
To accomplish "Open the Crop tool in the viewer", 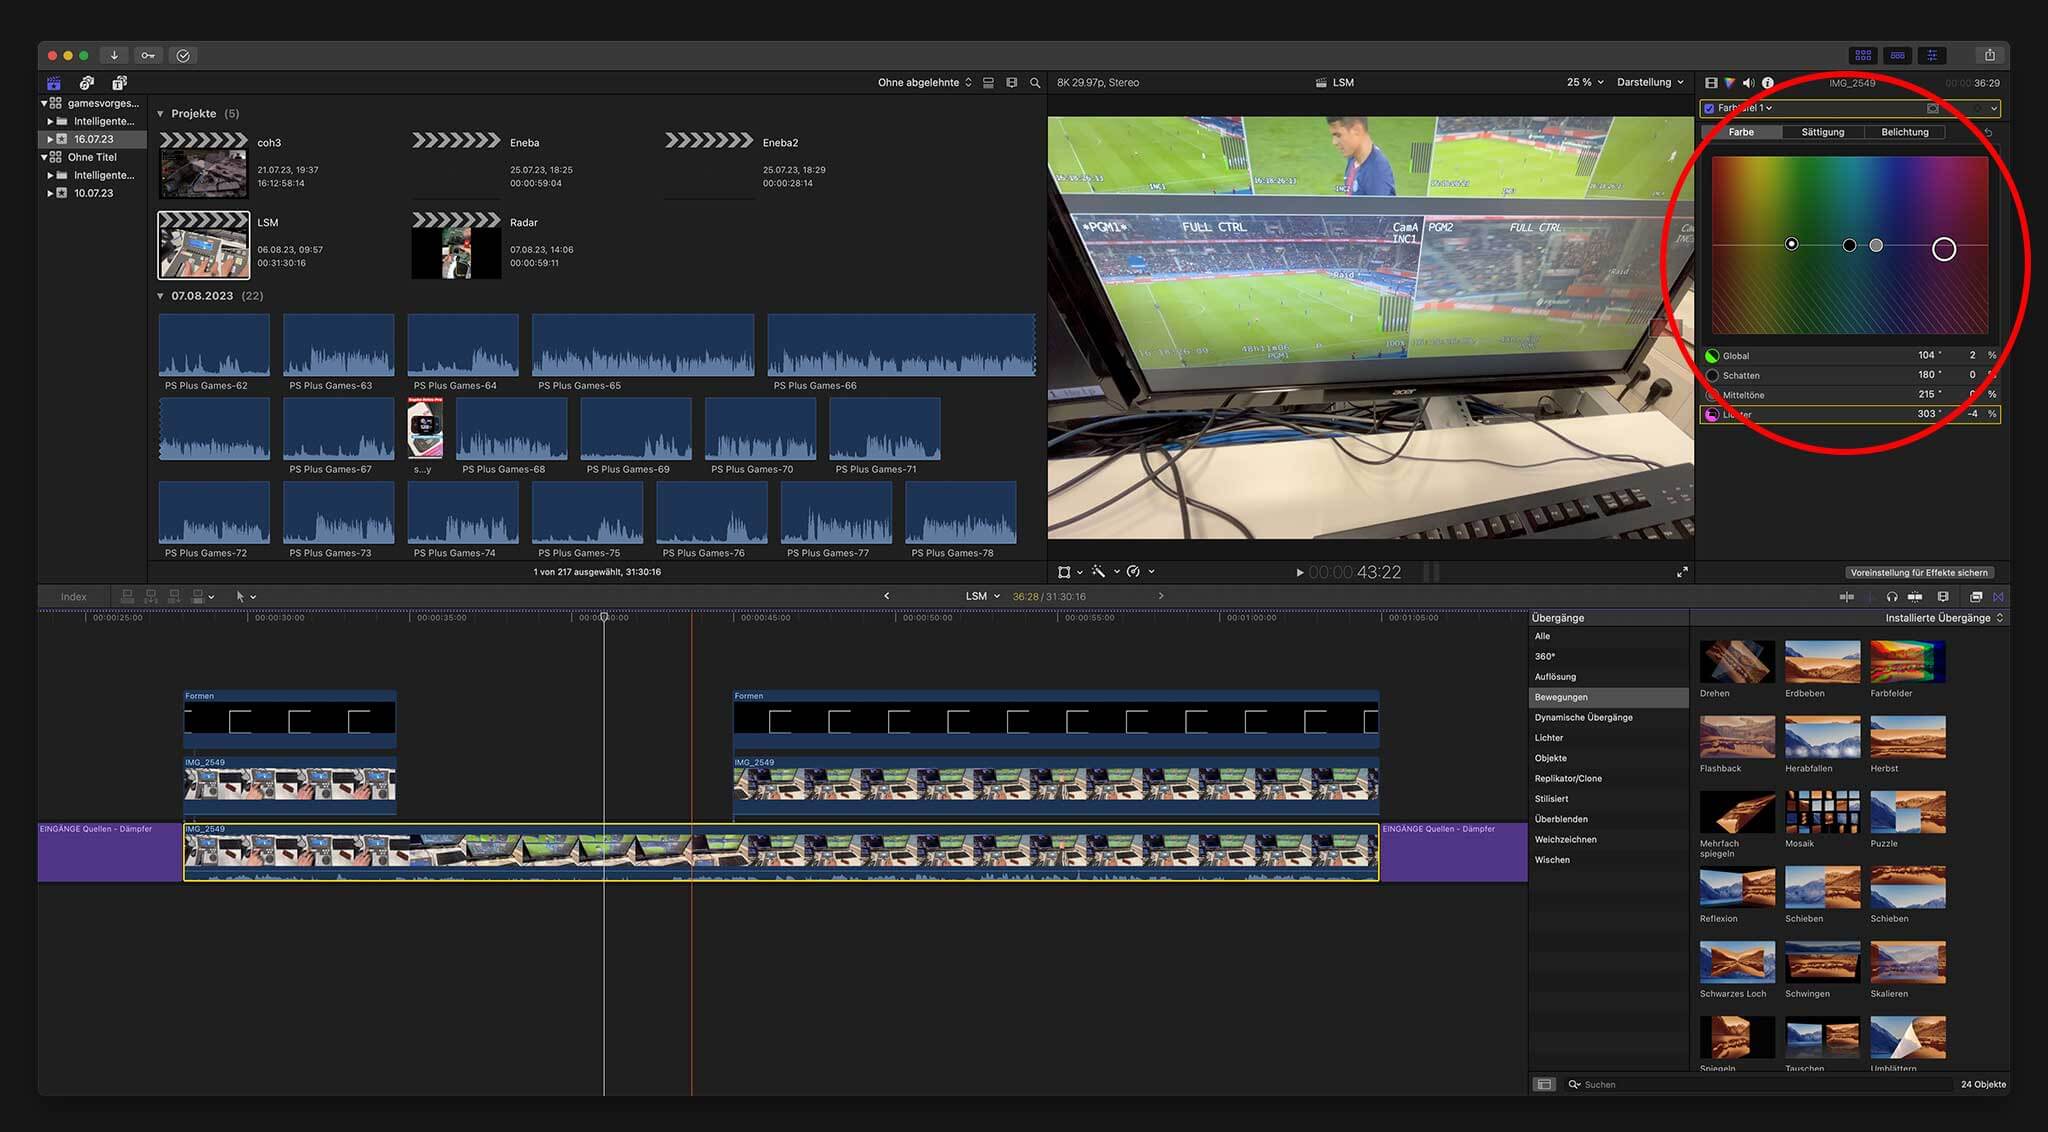I will click(1066, 571).
